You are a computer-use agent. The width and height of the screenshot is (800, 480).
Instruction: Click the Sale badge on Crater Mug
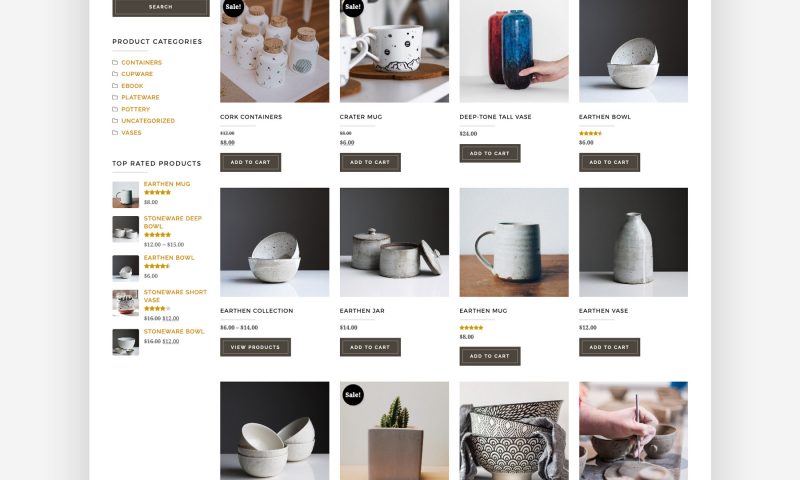pyautogui.click(x=353, y=7)
